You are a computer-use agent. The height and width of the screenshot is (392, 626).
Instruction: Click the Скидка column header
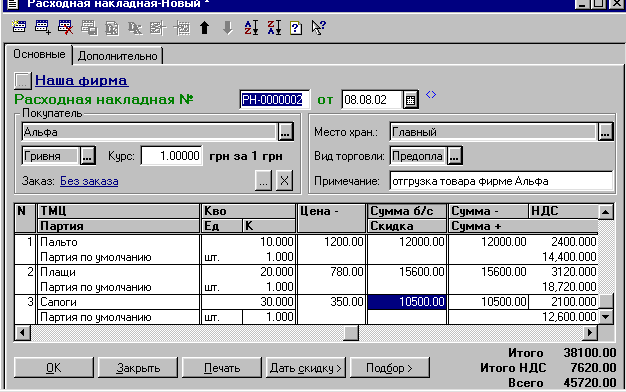(x=406, y=226)
